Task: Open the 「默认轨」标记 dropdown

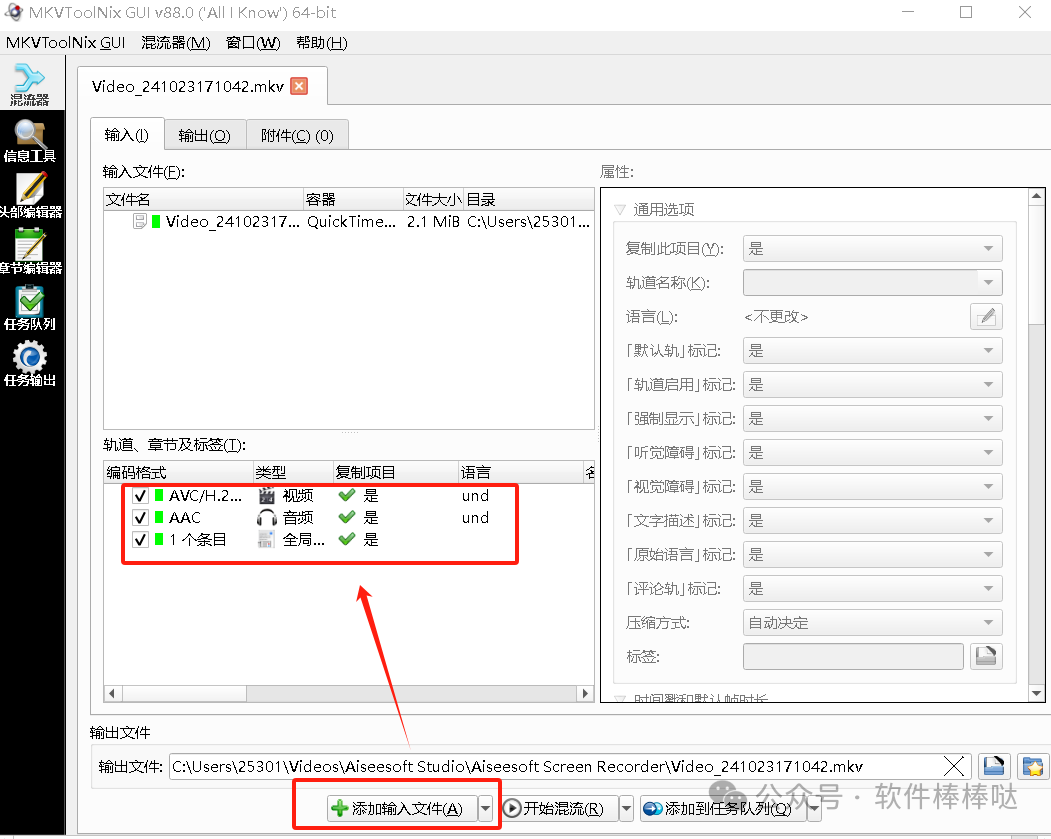Action: pos(872,350)
